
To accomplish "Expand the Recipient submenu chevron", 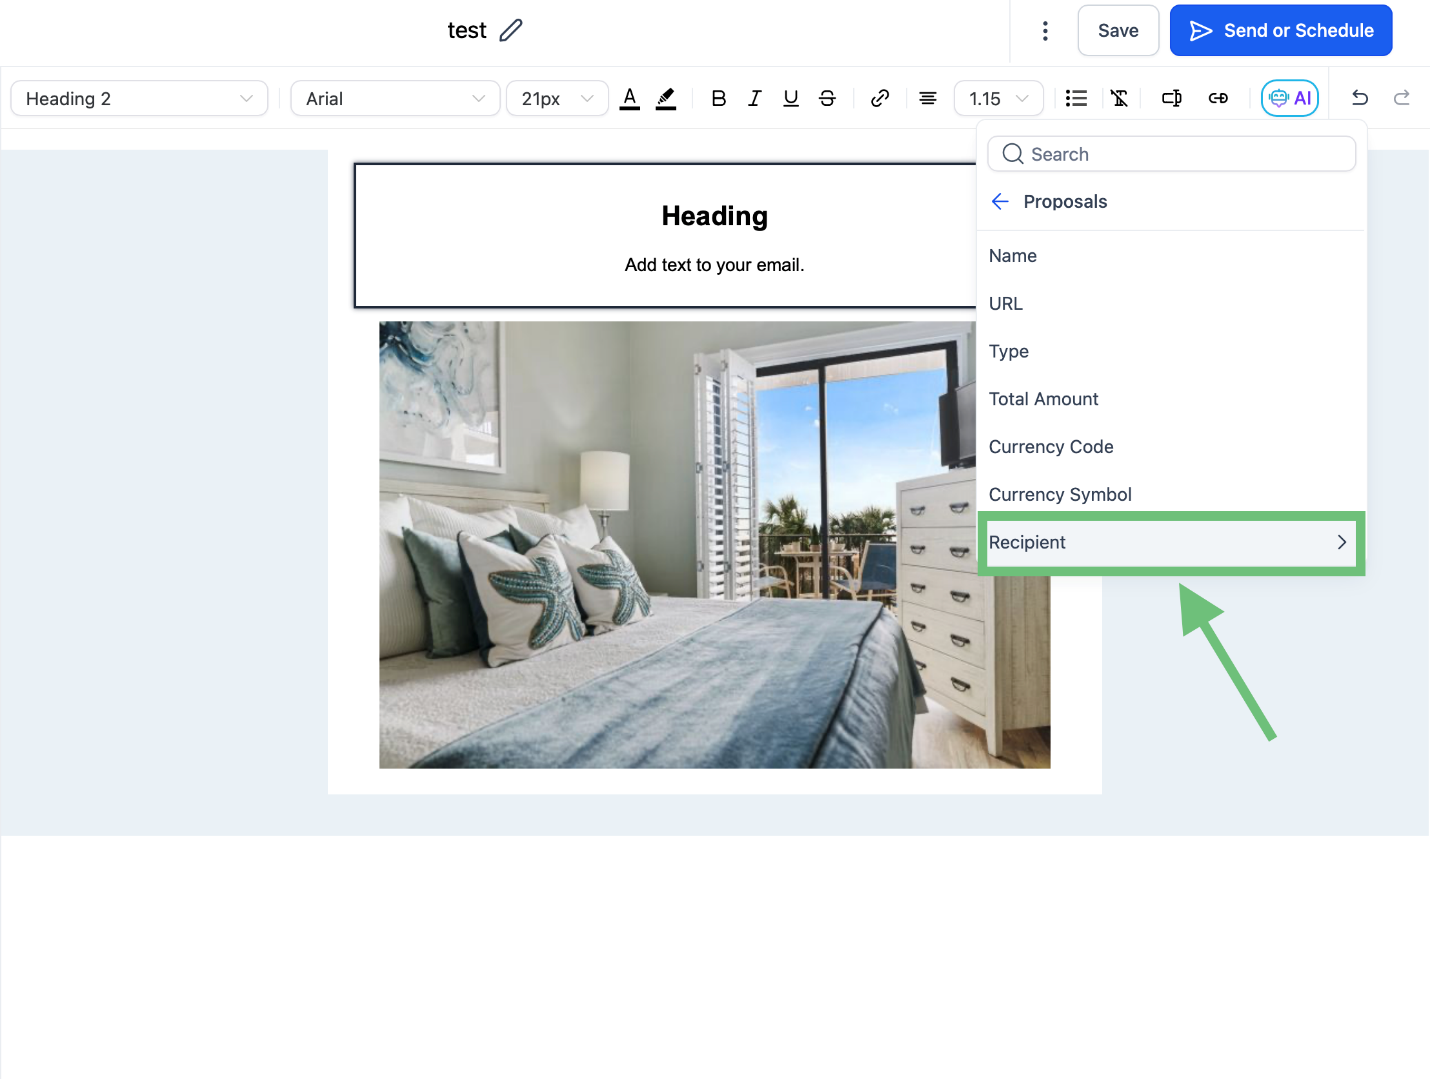I will pyautogui.click(x=1342, y=542).
